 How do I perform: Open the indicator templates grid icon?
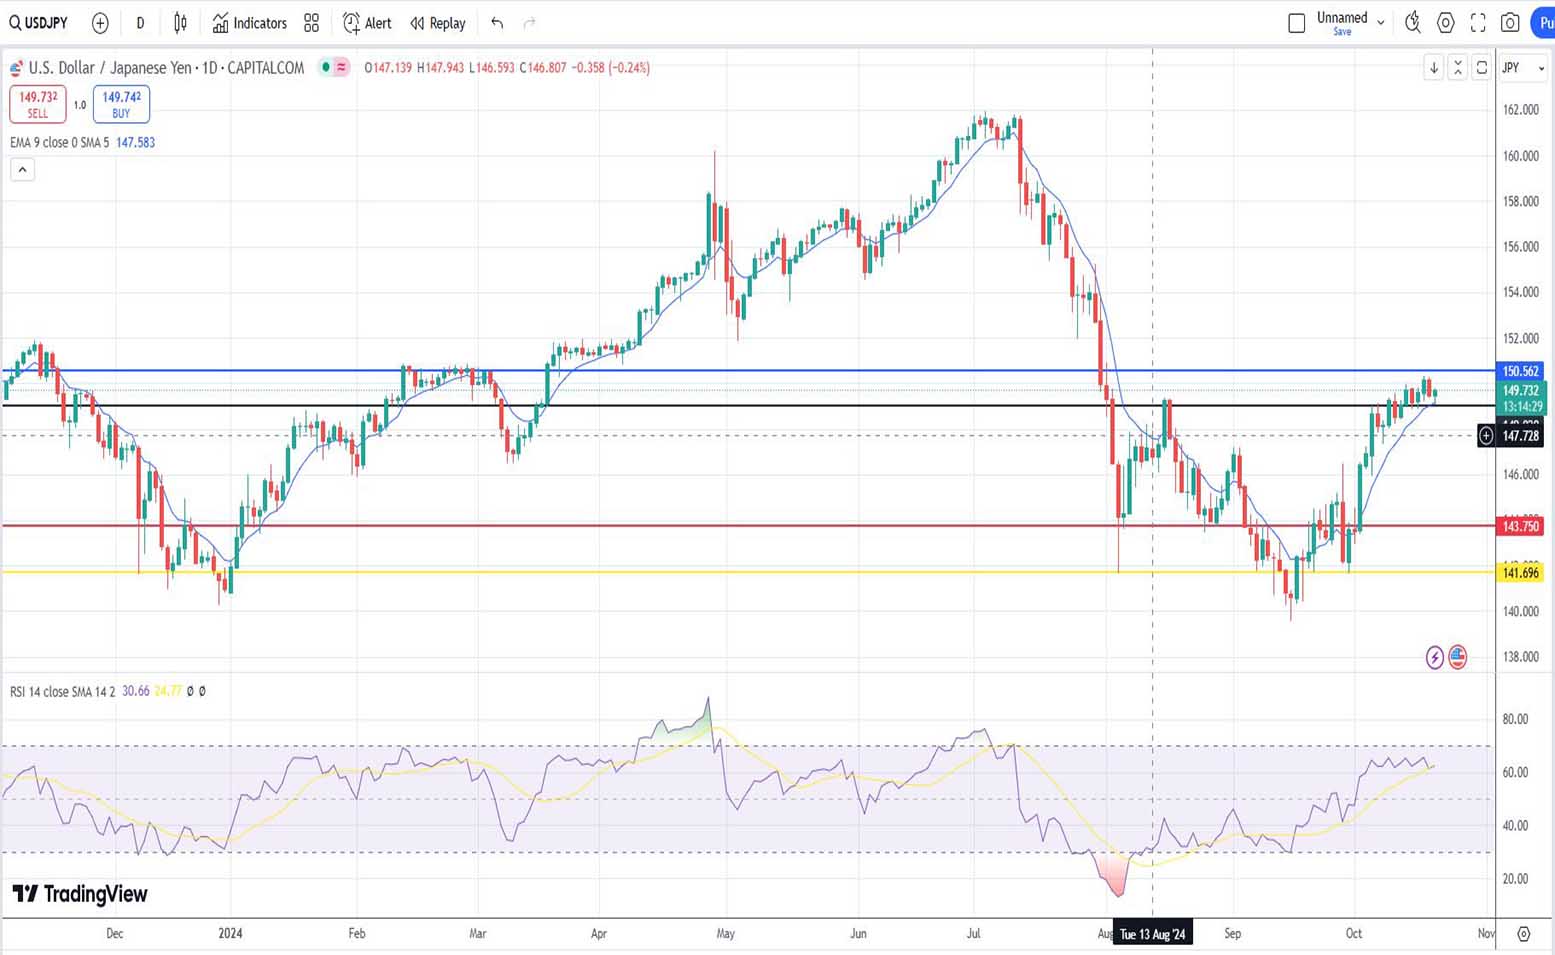click(312, 23)
